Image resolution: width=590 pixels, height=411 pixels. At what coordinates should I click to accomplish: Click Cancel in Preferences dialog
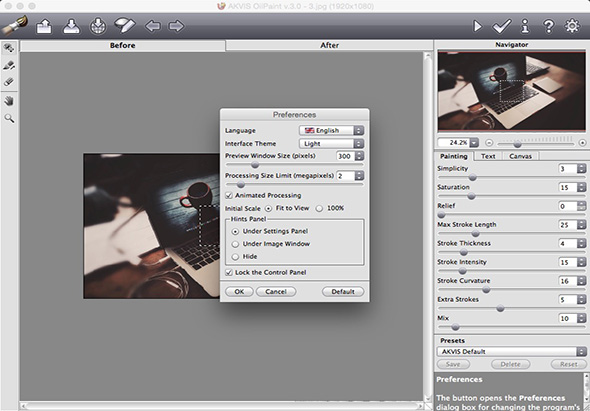tap(276, 292)
